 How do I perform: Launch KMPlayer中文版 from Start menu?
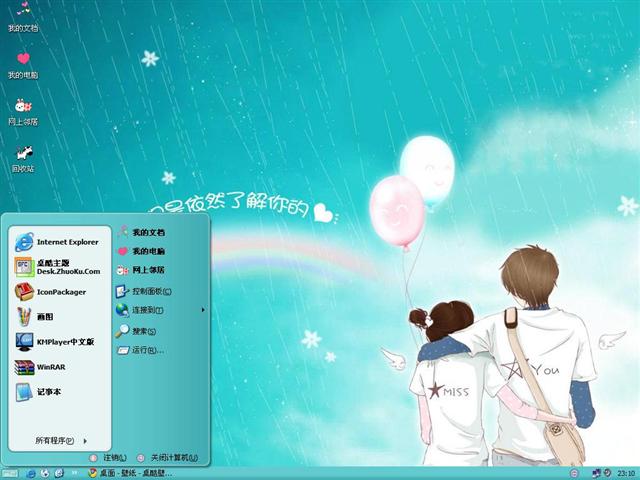(x=60, y=342)
